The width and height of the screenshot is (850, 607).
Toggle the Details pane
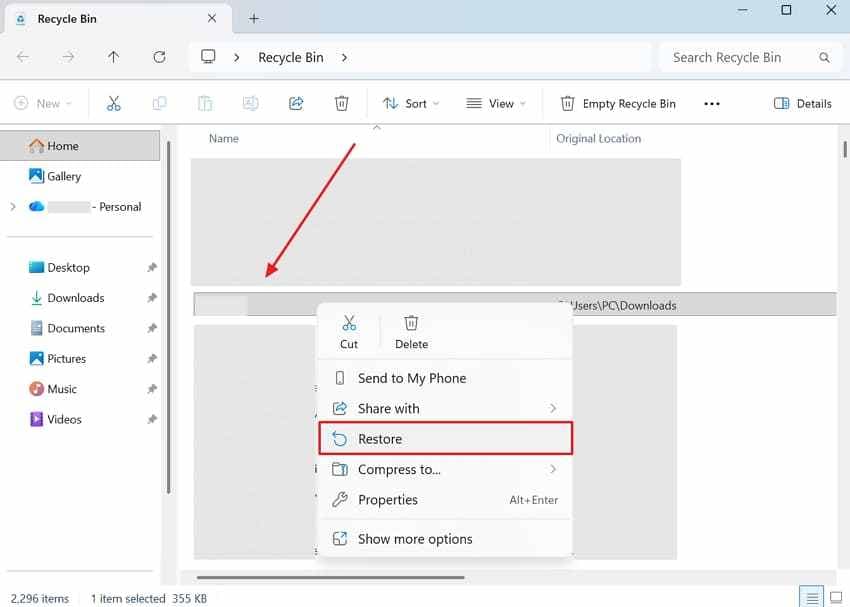(803, 104)
